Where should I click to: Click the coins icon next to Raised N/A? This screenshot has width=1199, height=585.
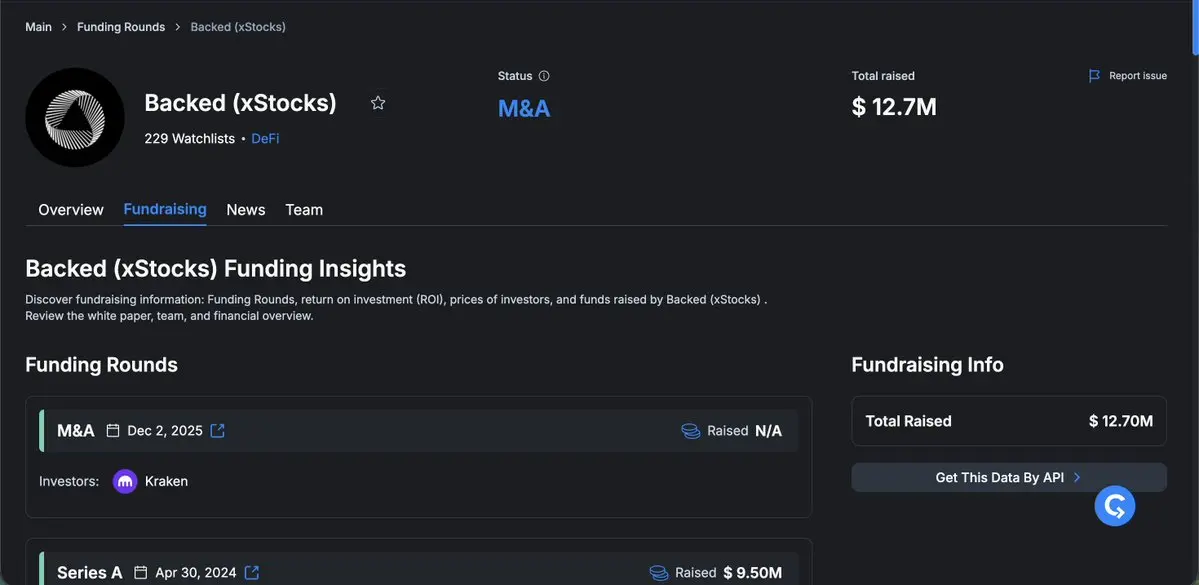(690, 431)
